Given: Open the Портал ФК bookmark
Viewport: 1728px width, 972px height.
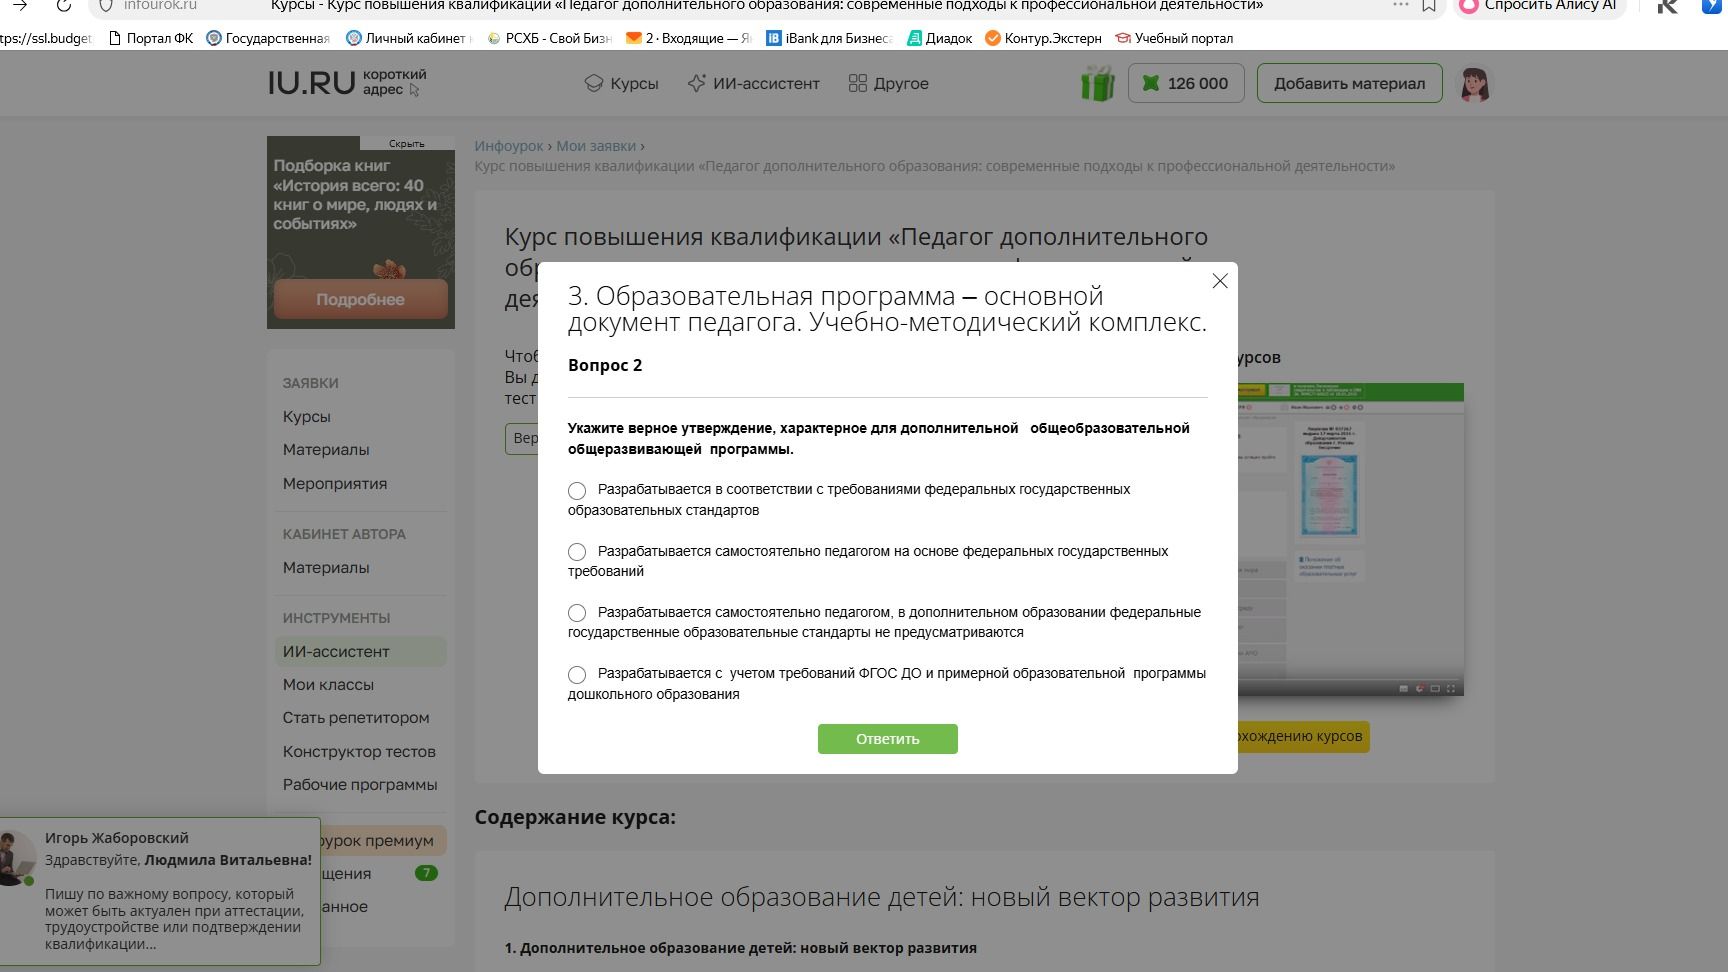Looking at the screenshot, I should point(150,38).
